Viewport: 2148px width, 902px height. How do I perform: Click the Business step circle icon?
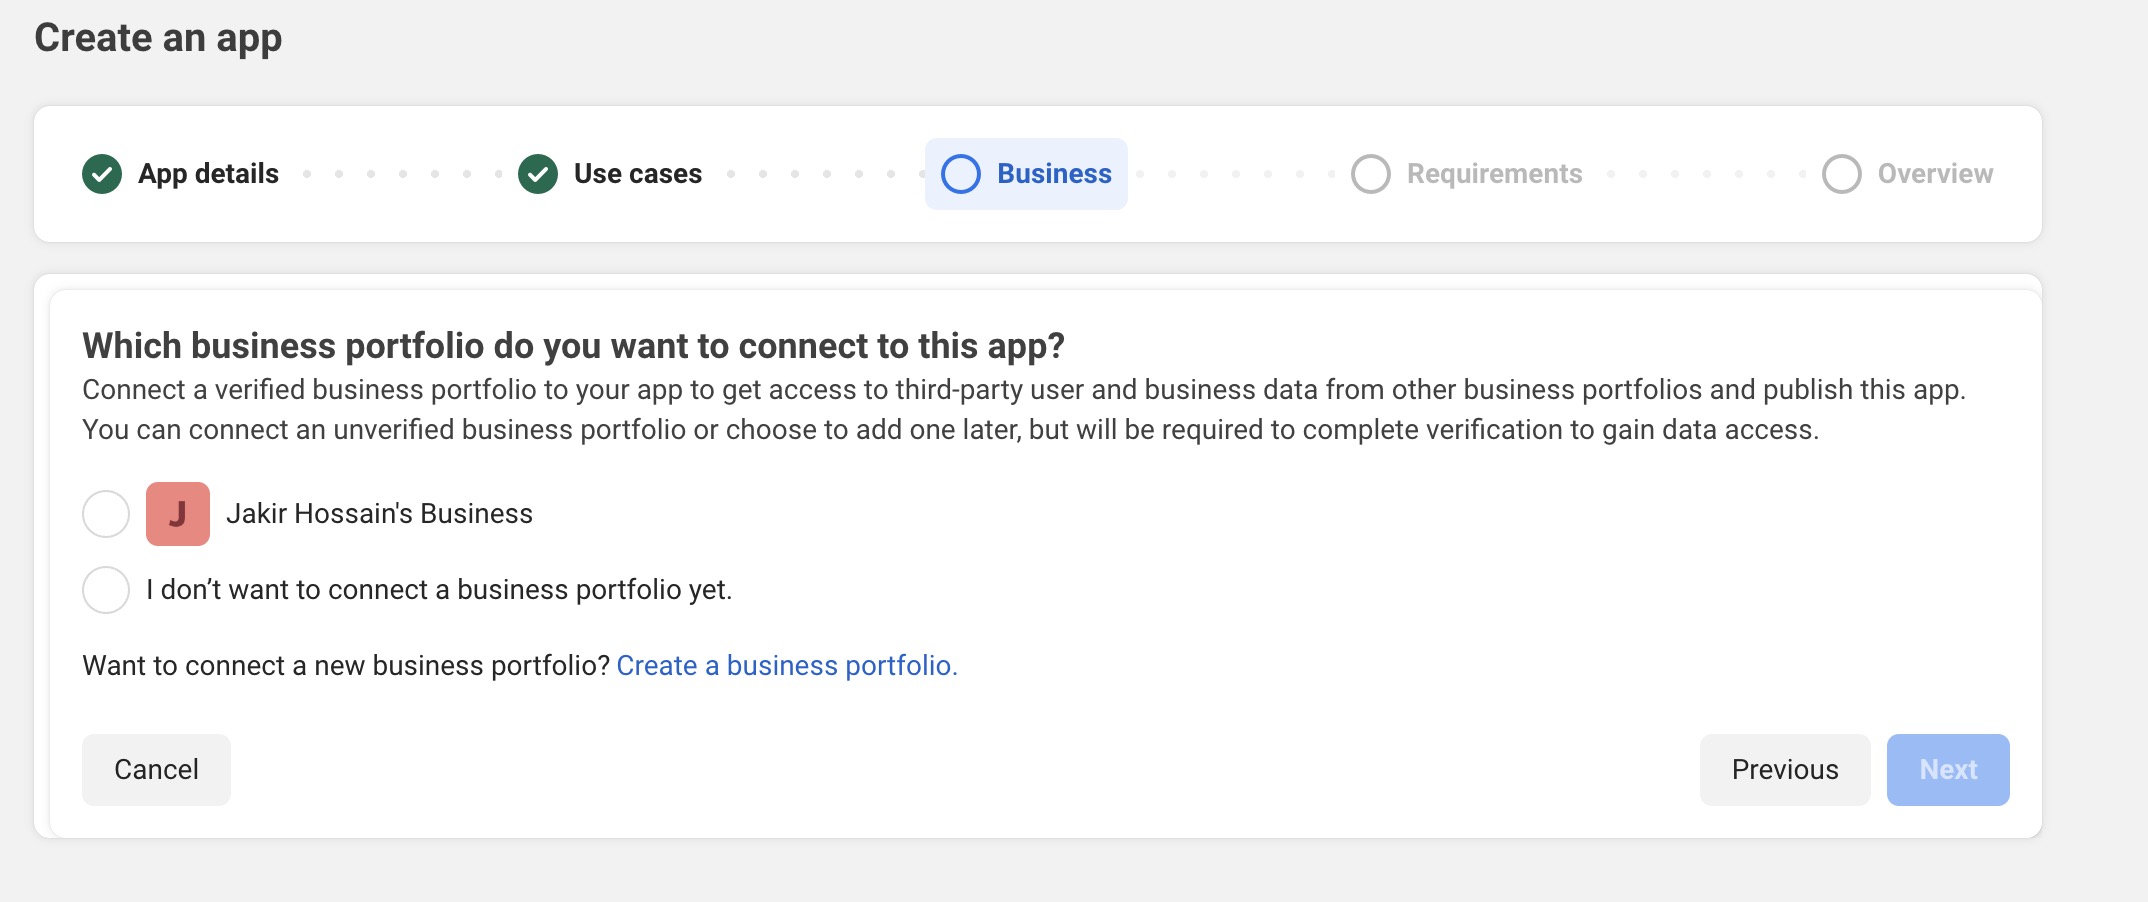tap(961, 174)
